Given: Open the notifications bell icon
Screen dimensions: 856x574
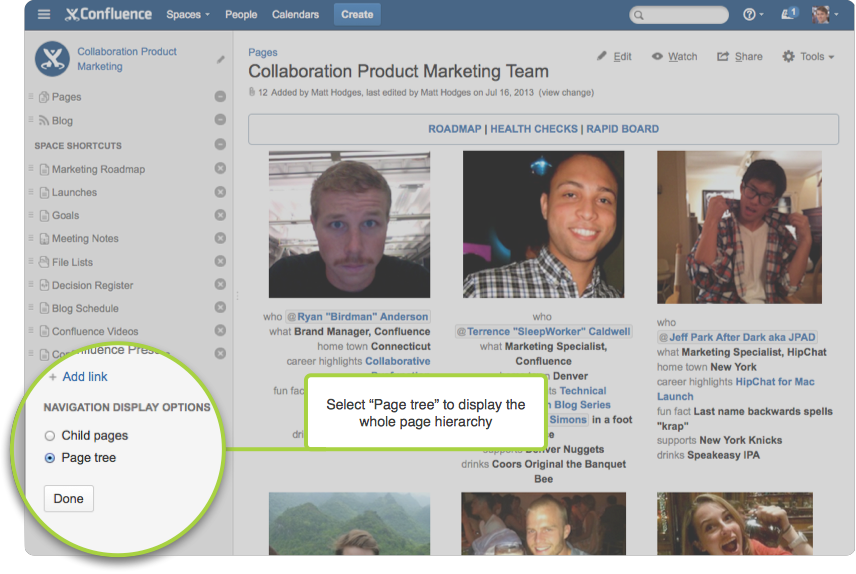Looking at the screenshot, I should 787,14.
